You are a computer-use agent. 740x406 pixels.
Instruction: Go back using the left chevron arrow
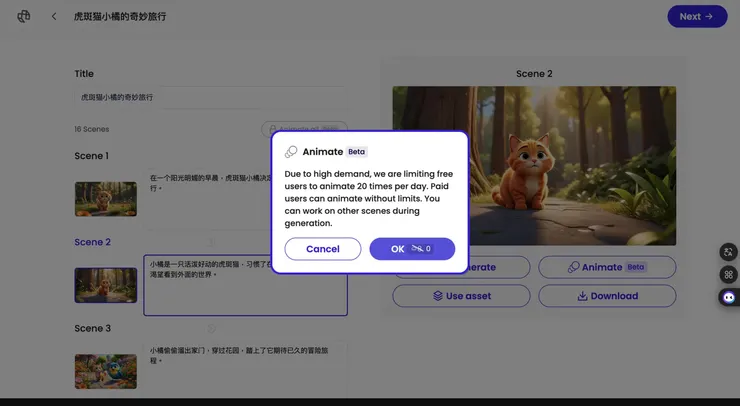click(54, 17)
